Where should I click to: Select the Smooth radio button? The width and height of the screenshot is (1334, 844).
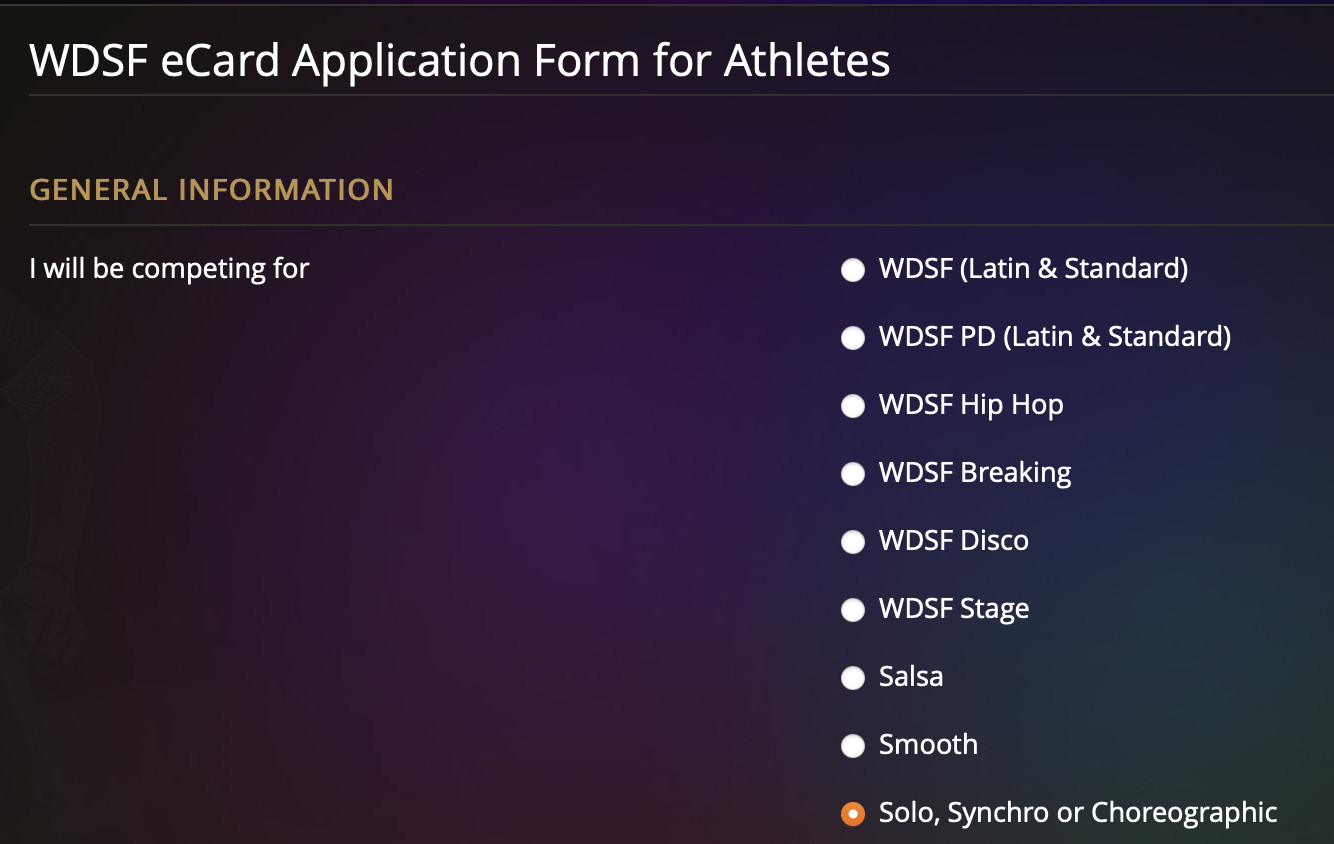pos(853,746)
